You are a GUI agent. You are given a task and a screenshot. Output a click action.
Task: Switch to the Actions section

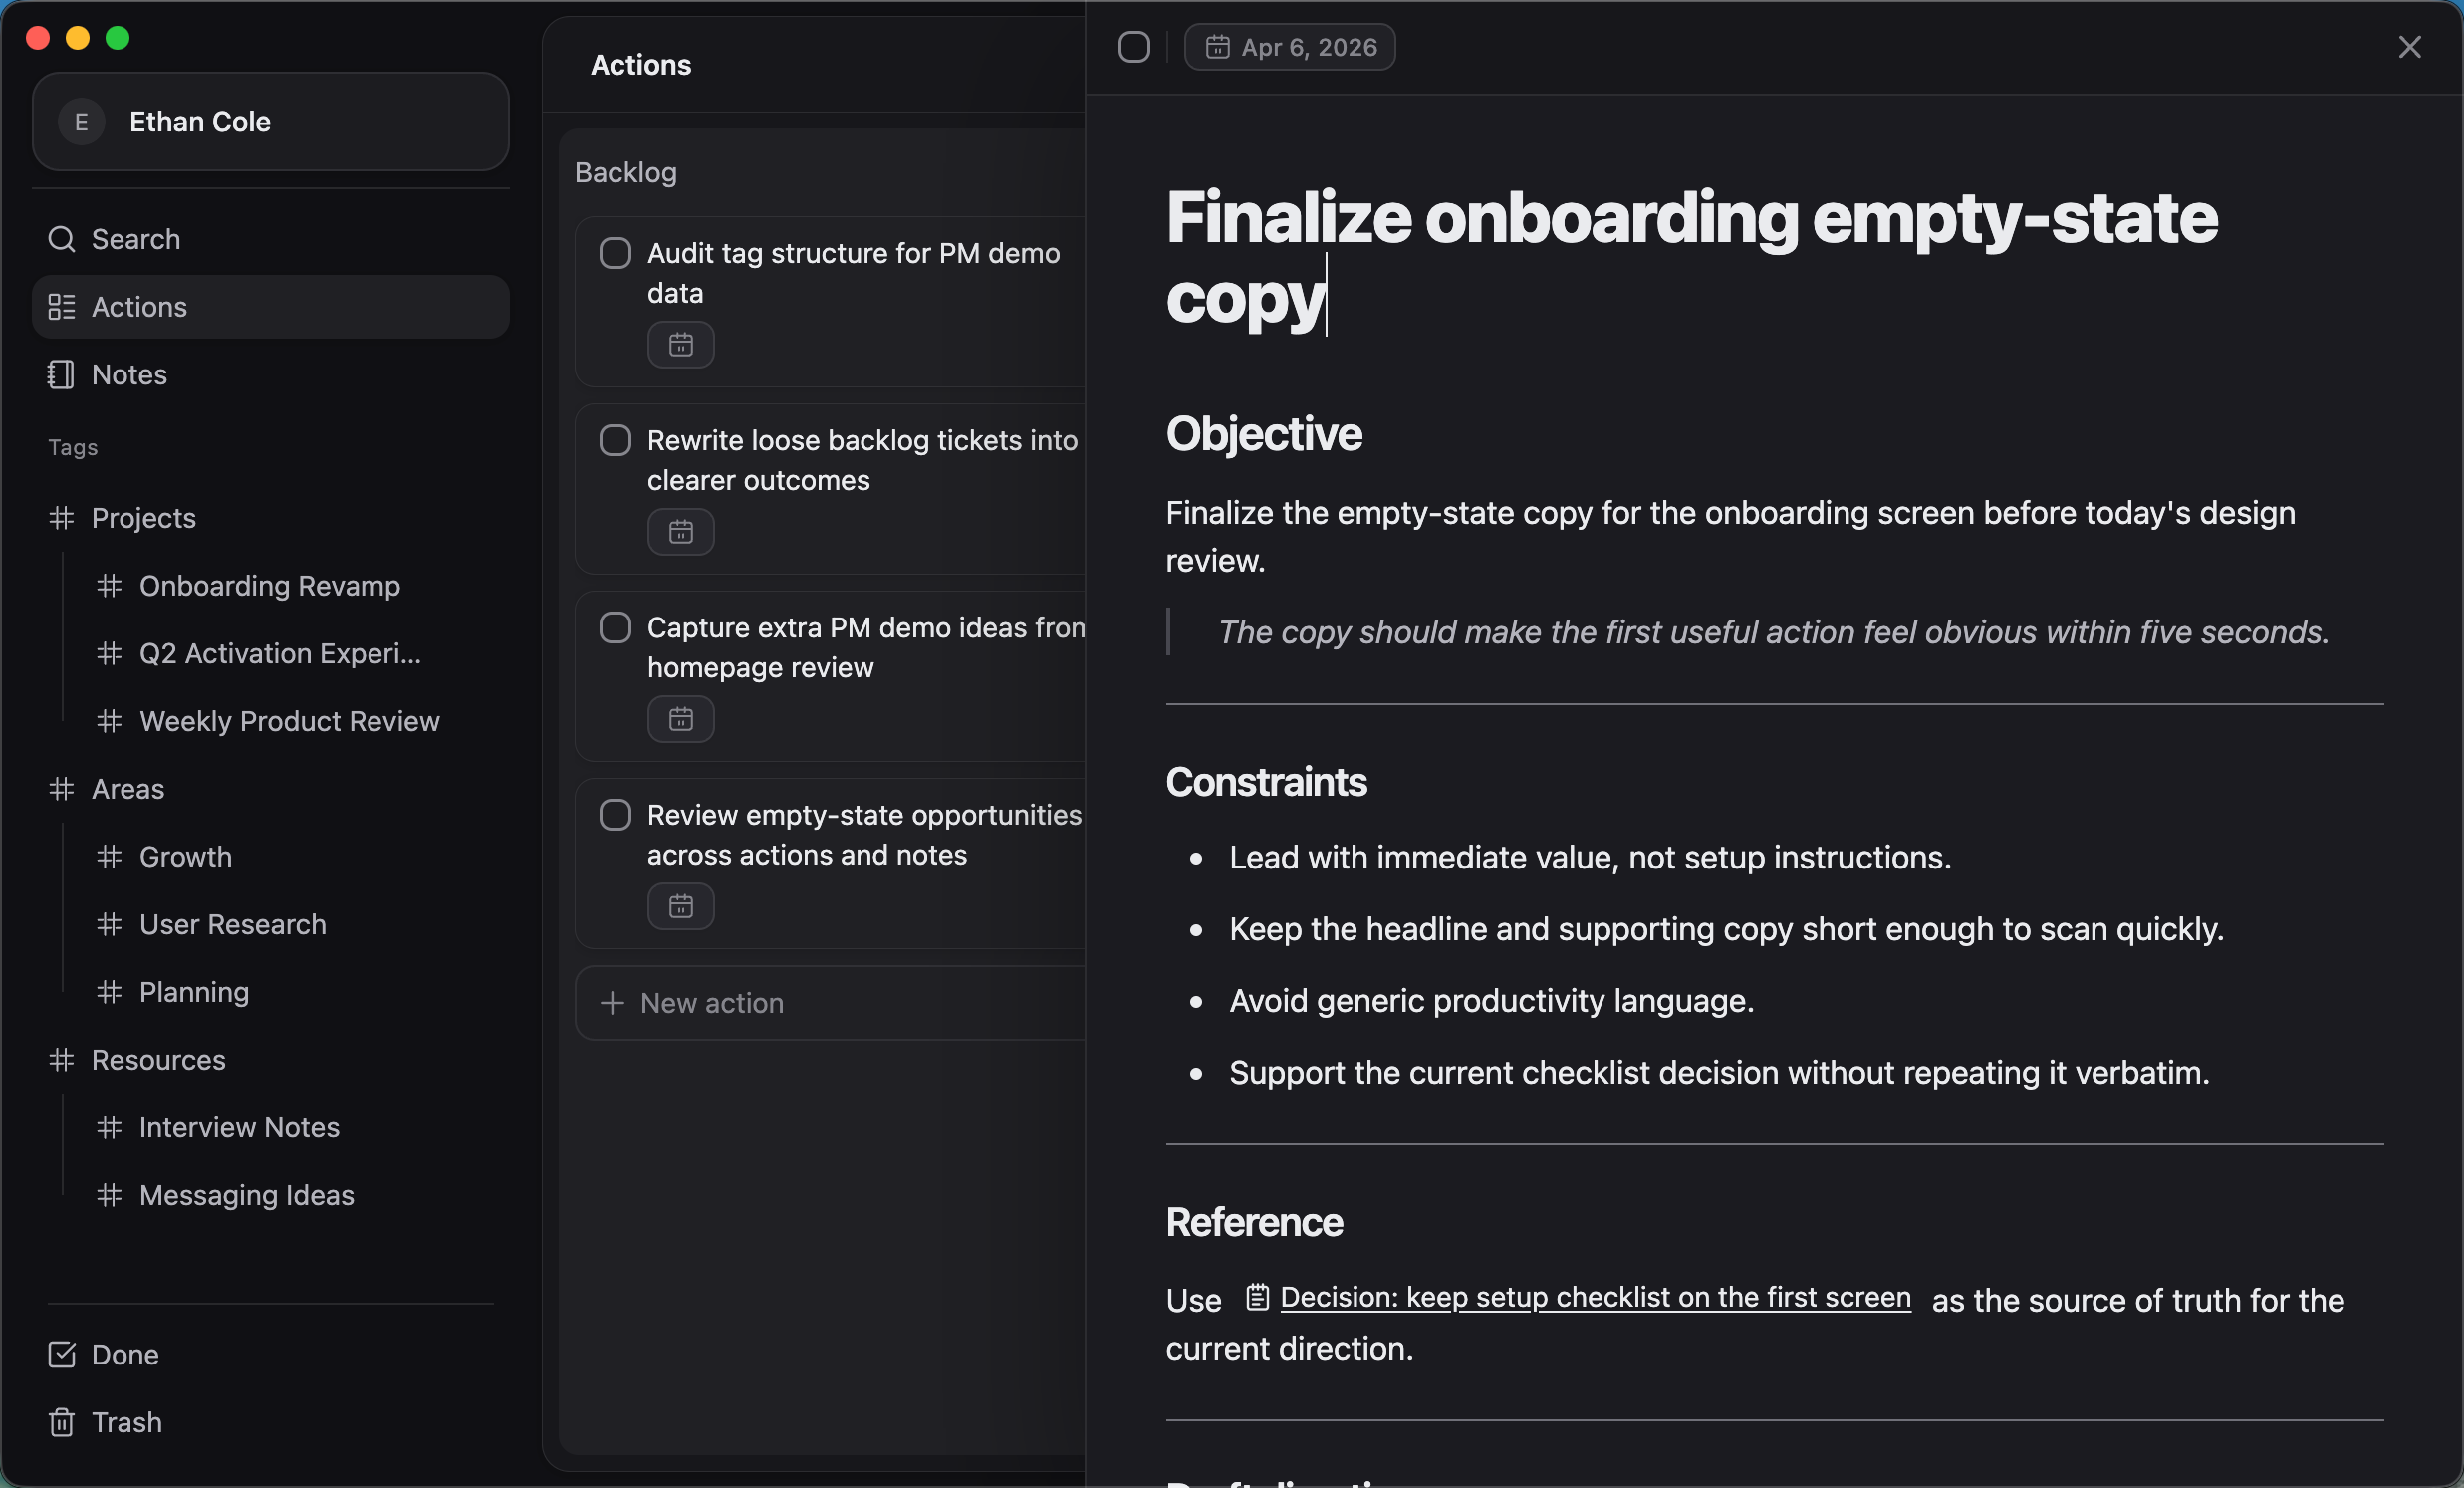click(140, 307)
